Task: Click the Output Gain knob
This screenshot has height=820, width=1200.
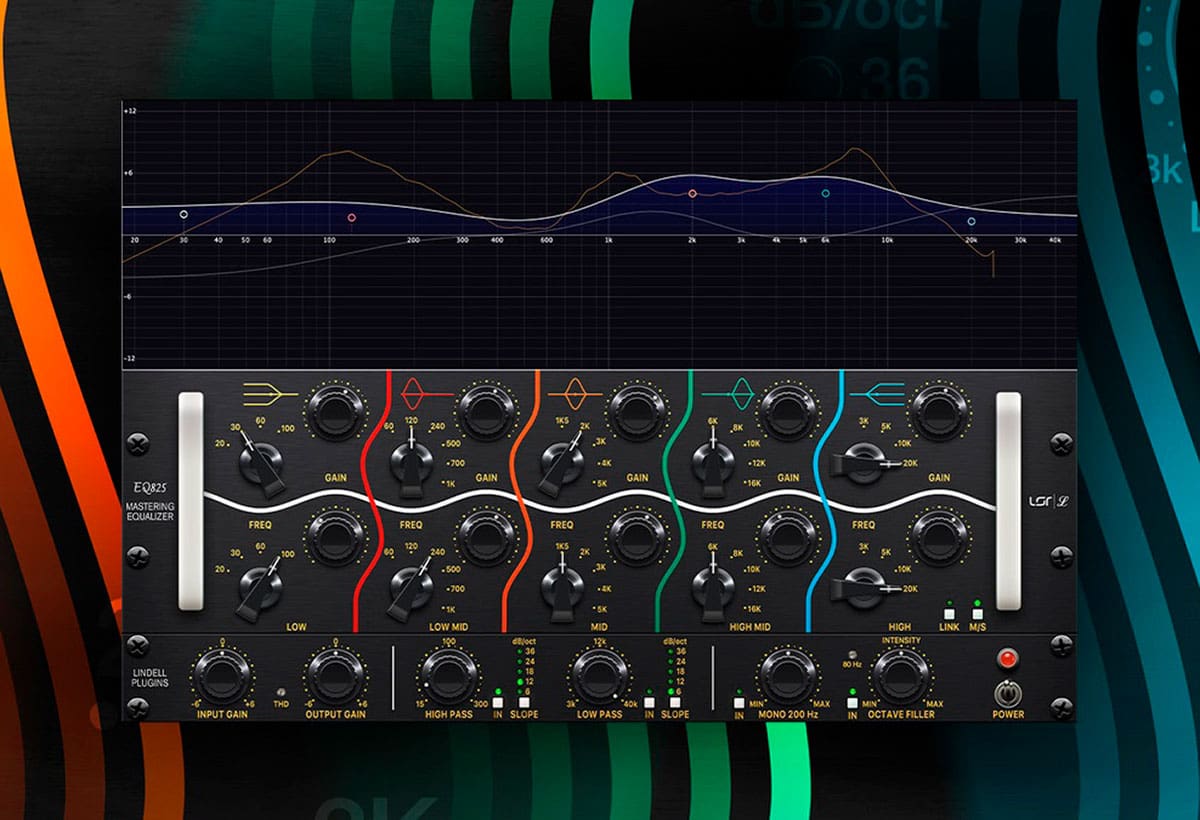Action: pos(336,676)
